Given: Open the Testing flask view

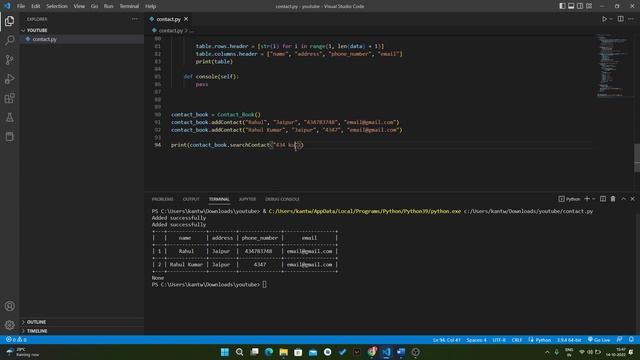Looking at the screenshot, I should 9,118.
